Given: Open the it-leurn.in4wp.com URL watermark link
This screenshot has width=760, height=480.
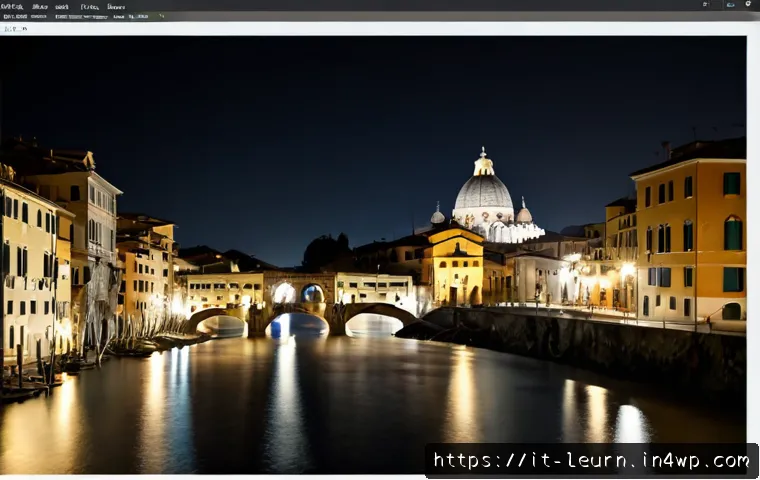Looking at the screenshot, I should pyautogui.click(x=592, y=460).
